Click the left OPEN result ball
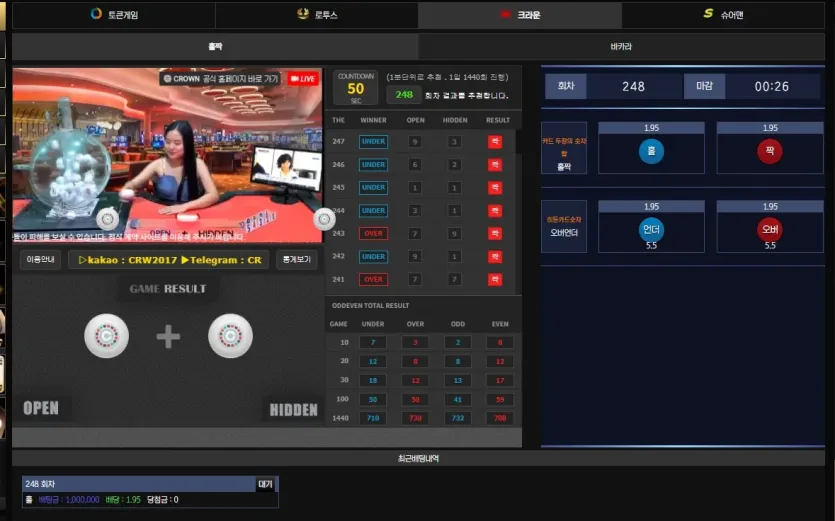 [107, 336]
